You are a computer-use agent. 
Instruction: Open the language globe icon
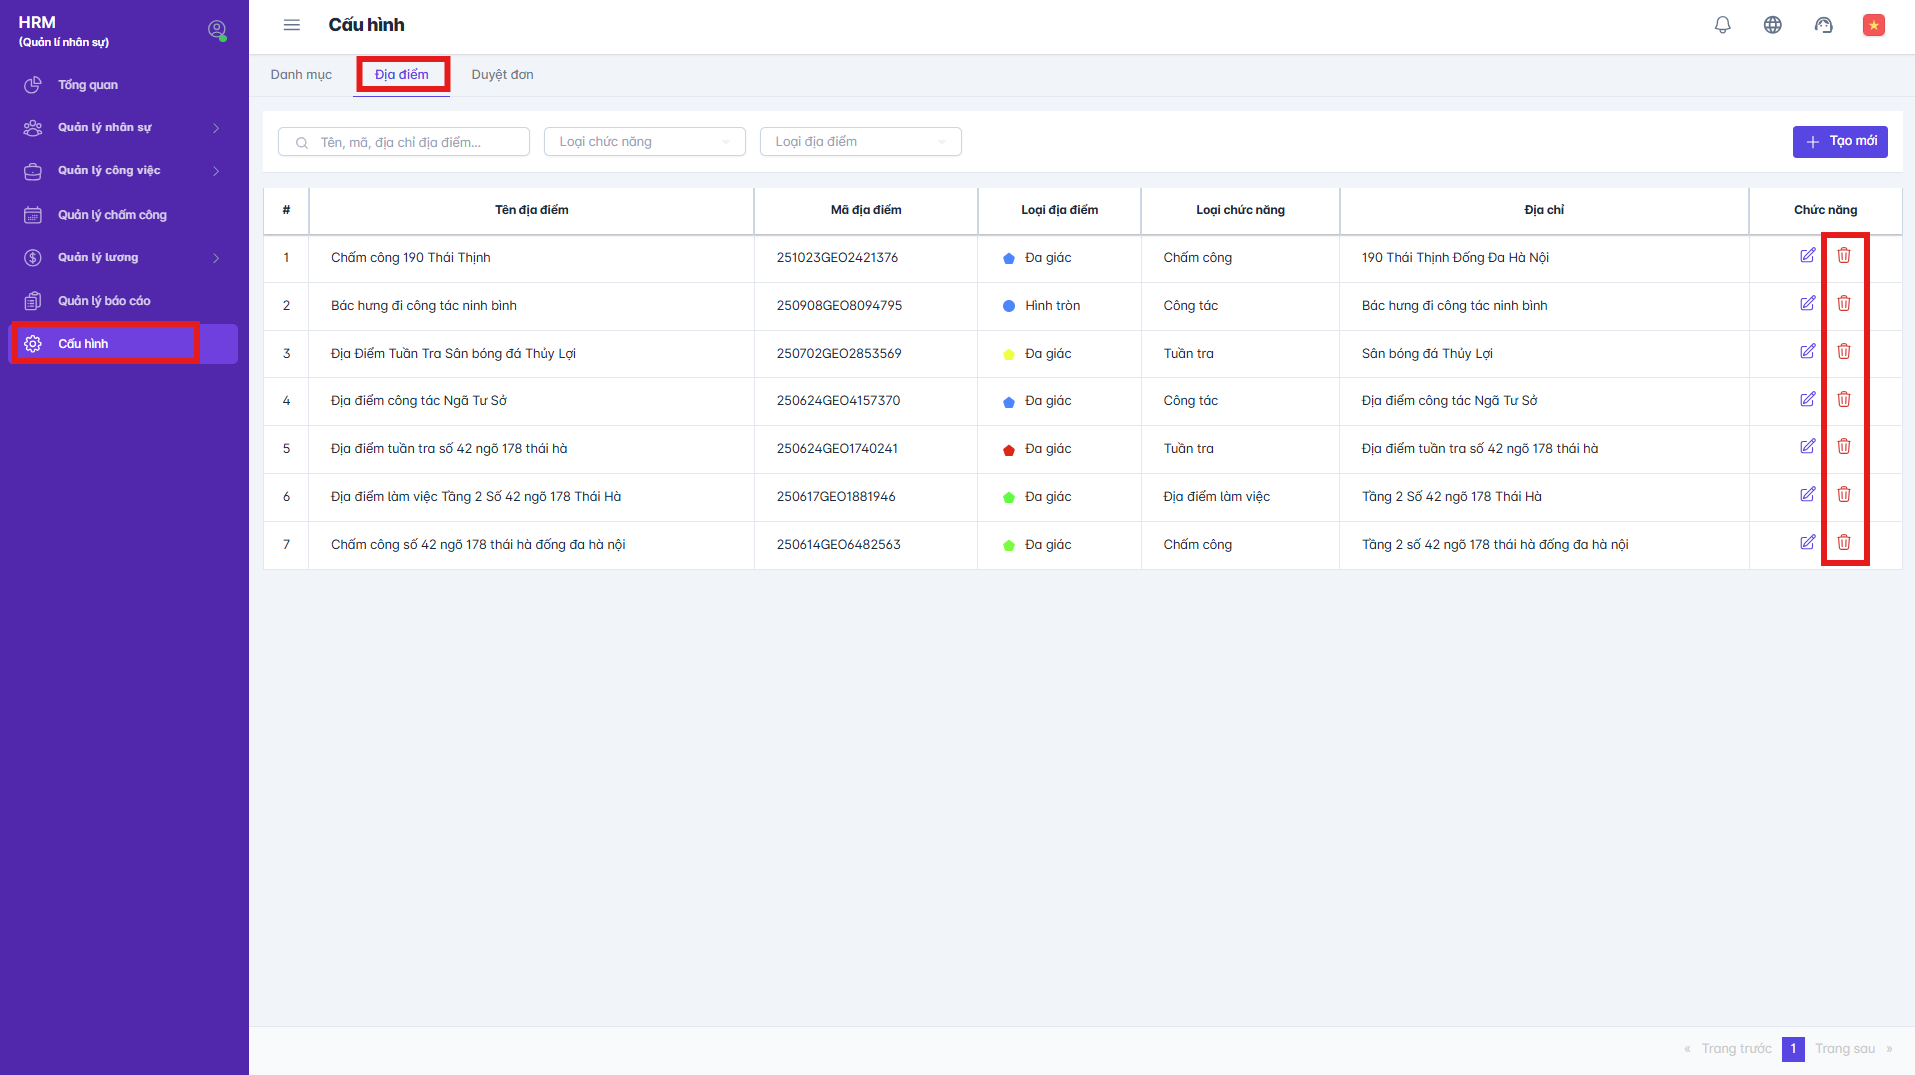click(1772, 25)
